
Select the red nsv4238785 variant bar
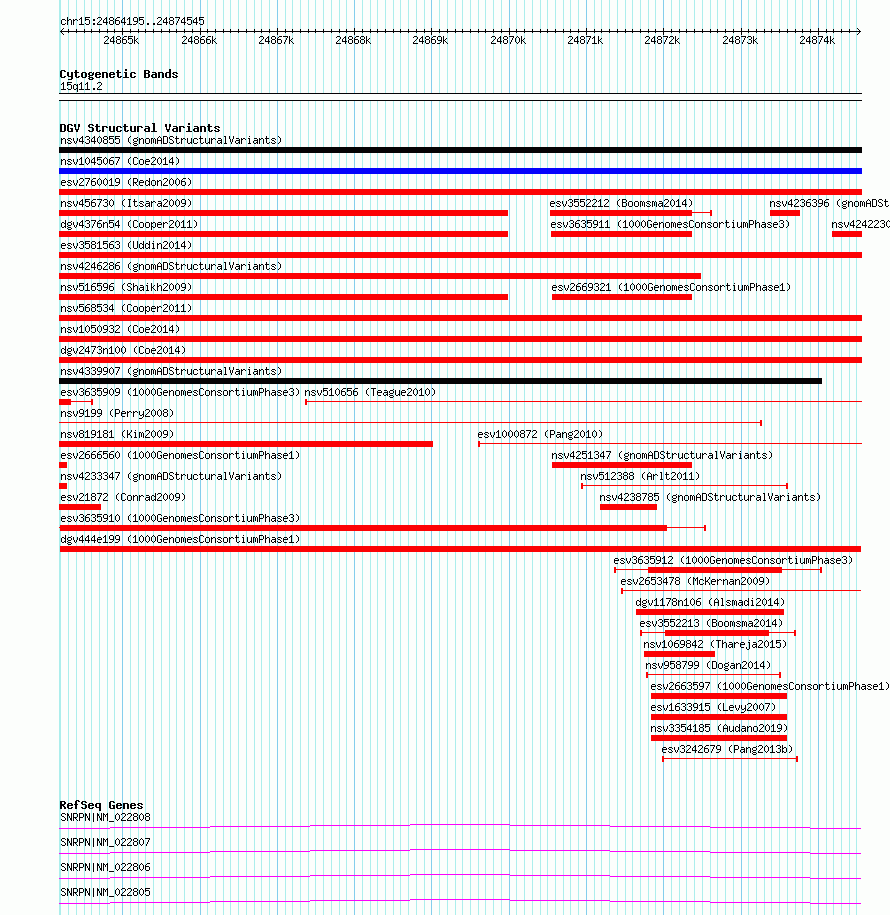point(629,507)
